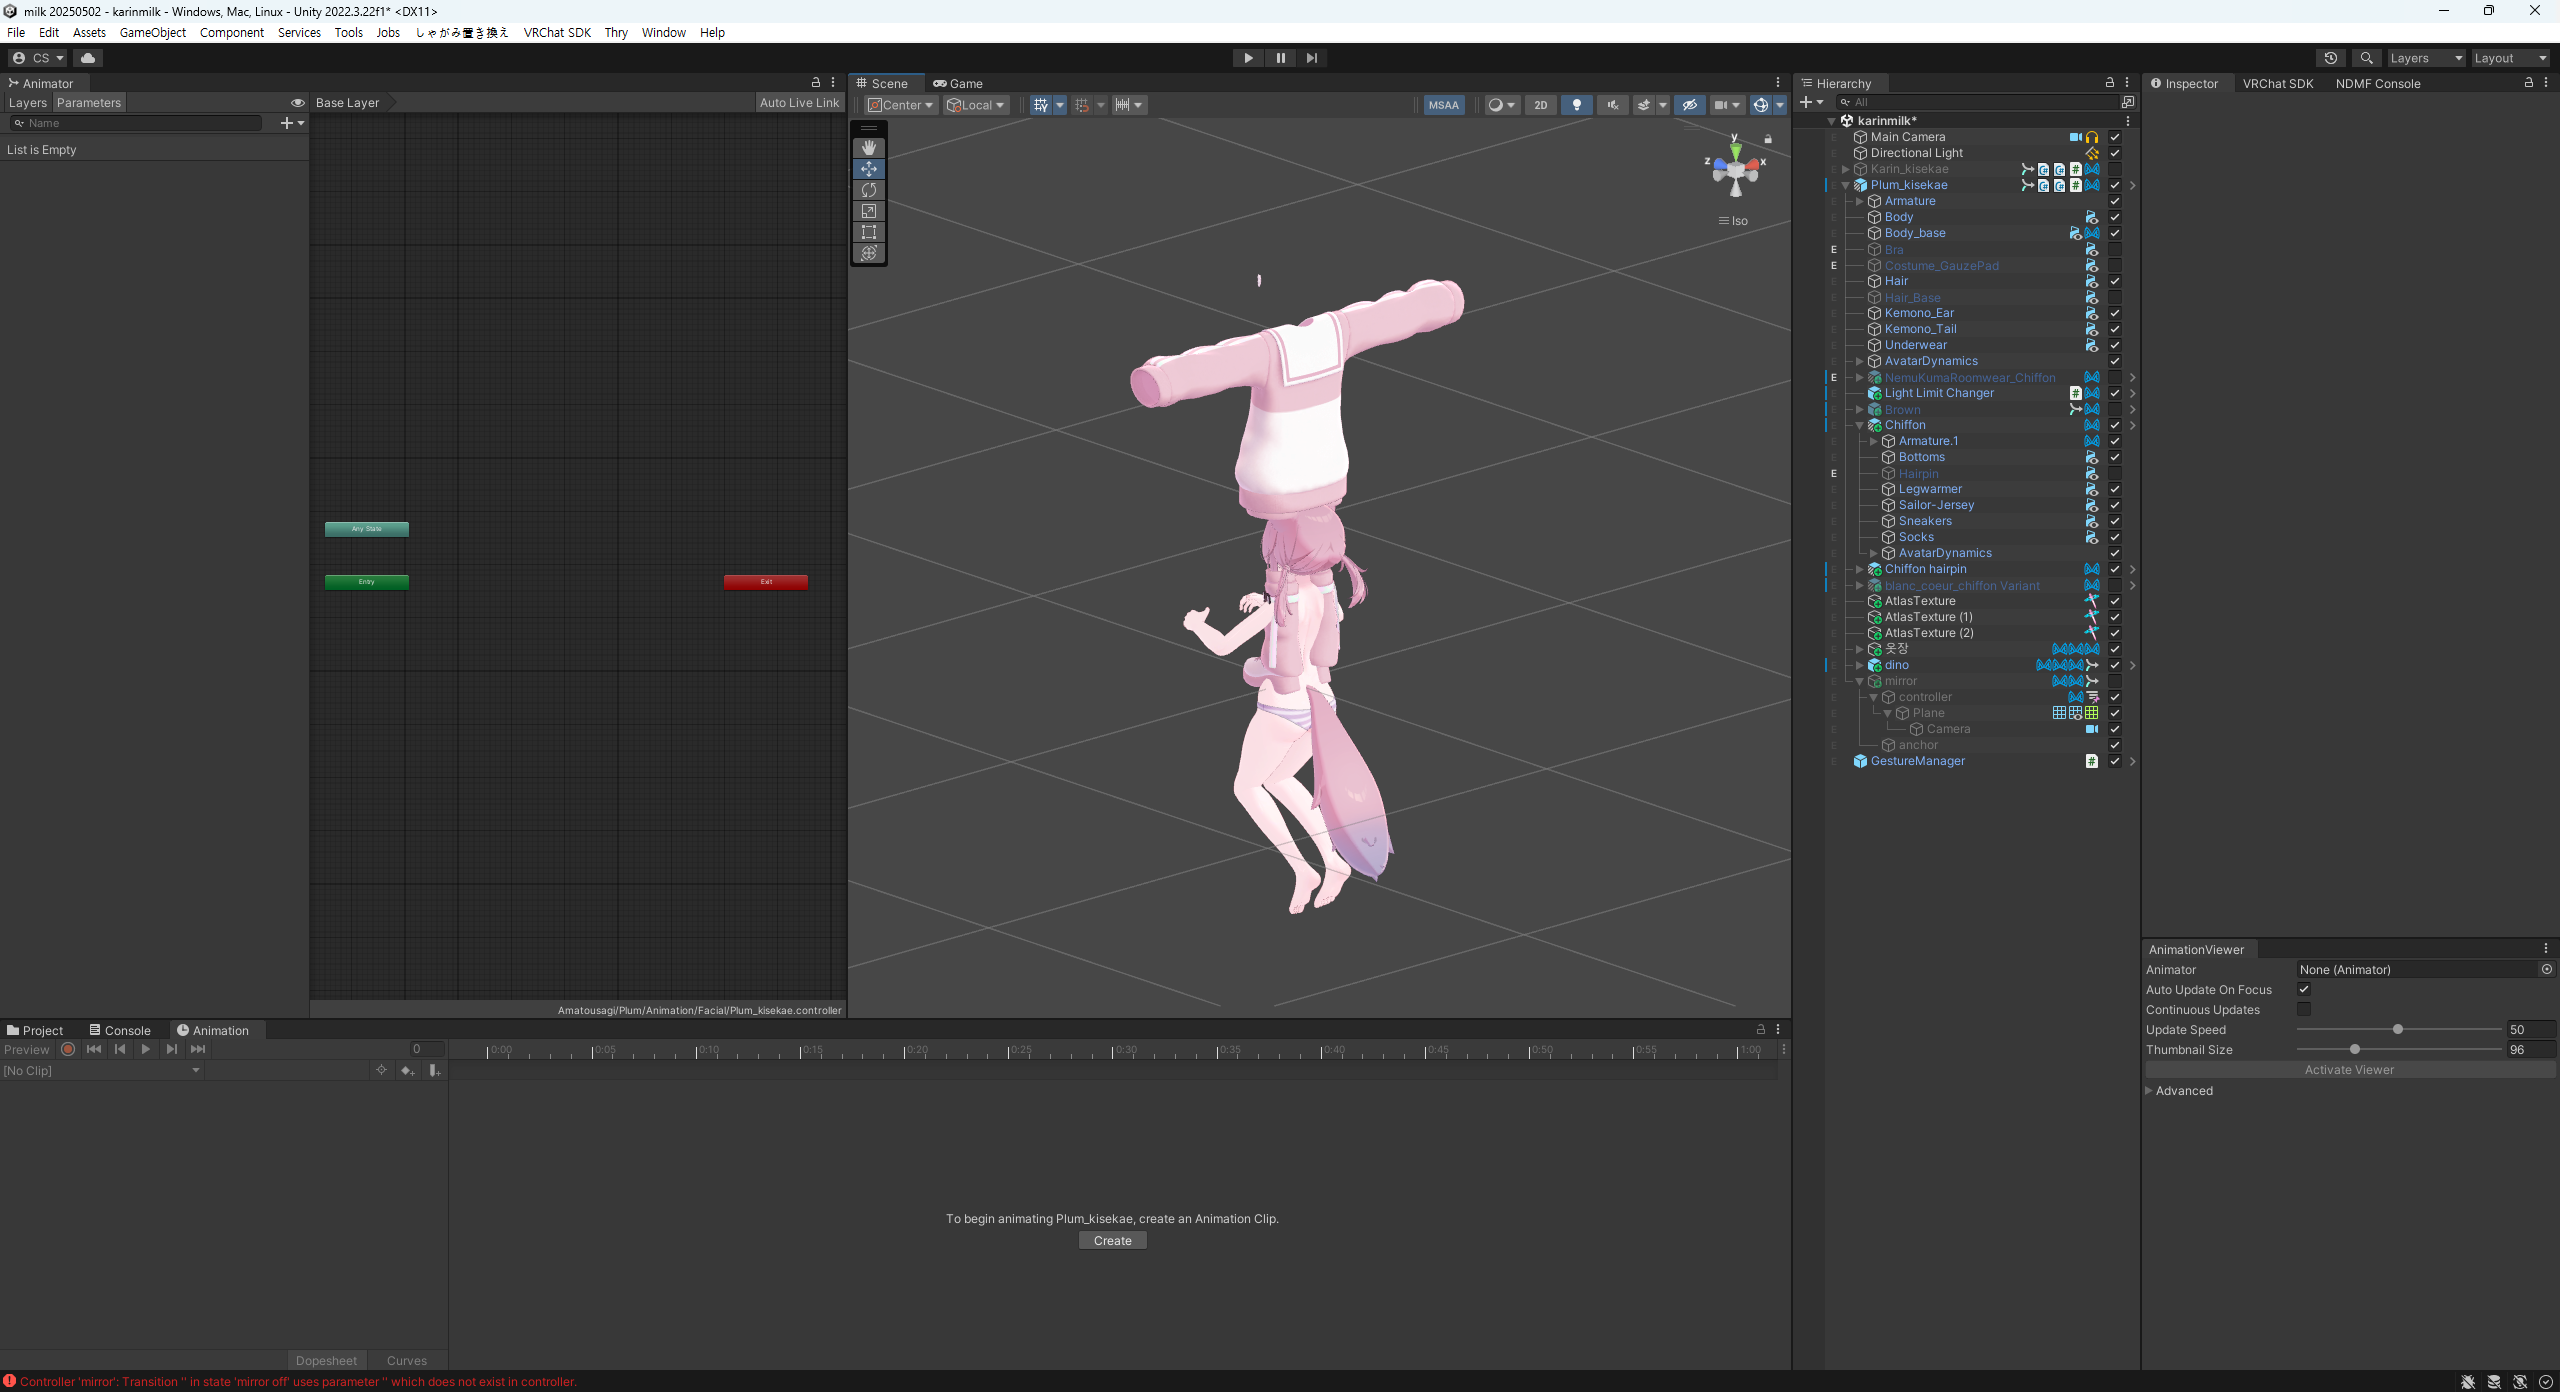The height and width of the screenshot is (1392, 2560).
Task: Click the Step frame button
Action: 1311,58
